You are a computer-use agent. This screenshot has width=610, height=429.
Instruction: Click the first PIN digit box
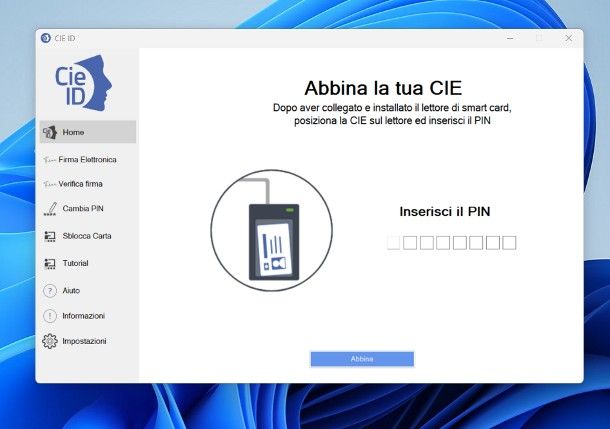tap(393, 243)
